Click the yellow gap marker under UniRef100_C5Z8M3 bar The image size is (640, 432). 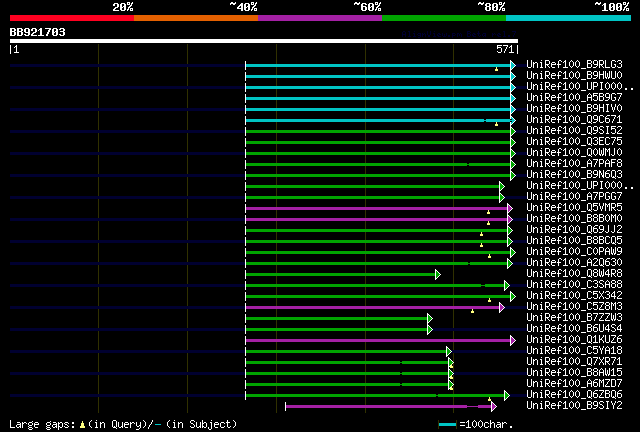click(473, 312)
